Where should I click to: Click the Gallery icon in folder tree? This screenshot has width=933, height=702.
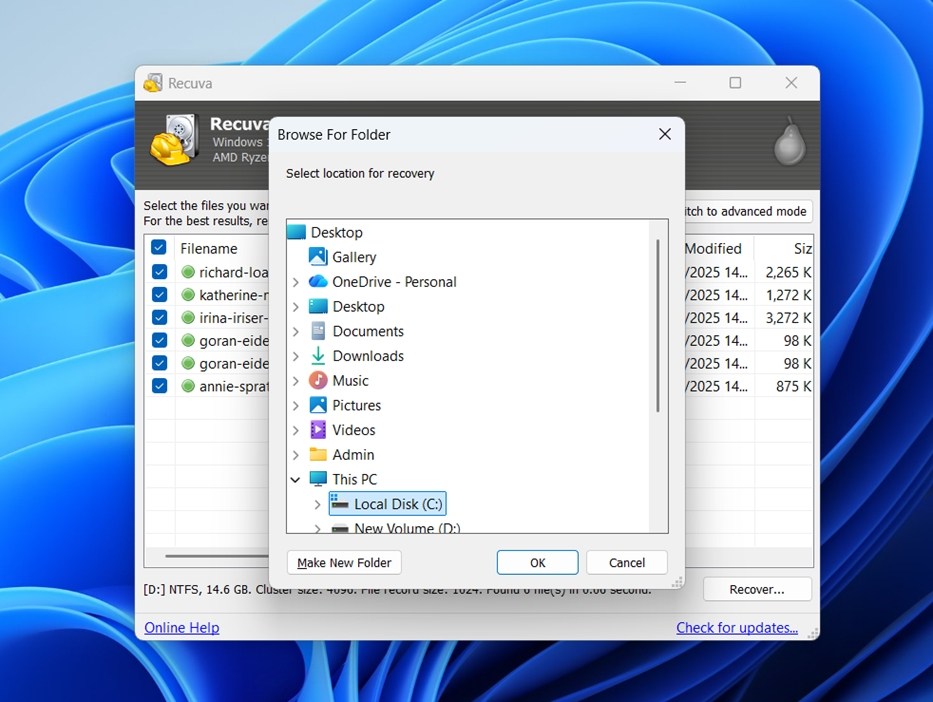point(318,257)
